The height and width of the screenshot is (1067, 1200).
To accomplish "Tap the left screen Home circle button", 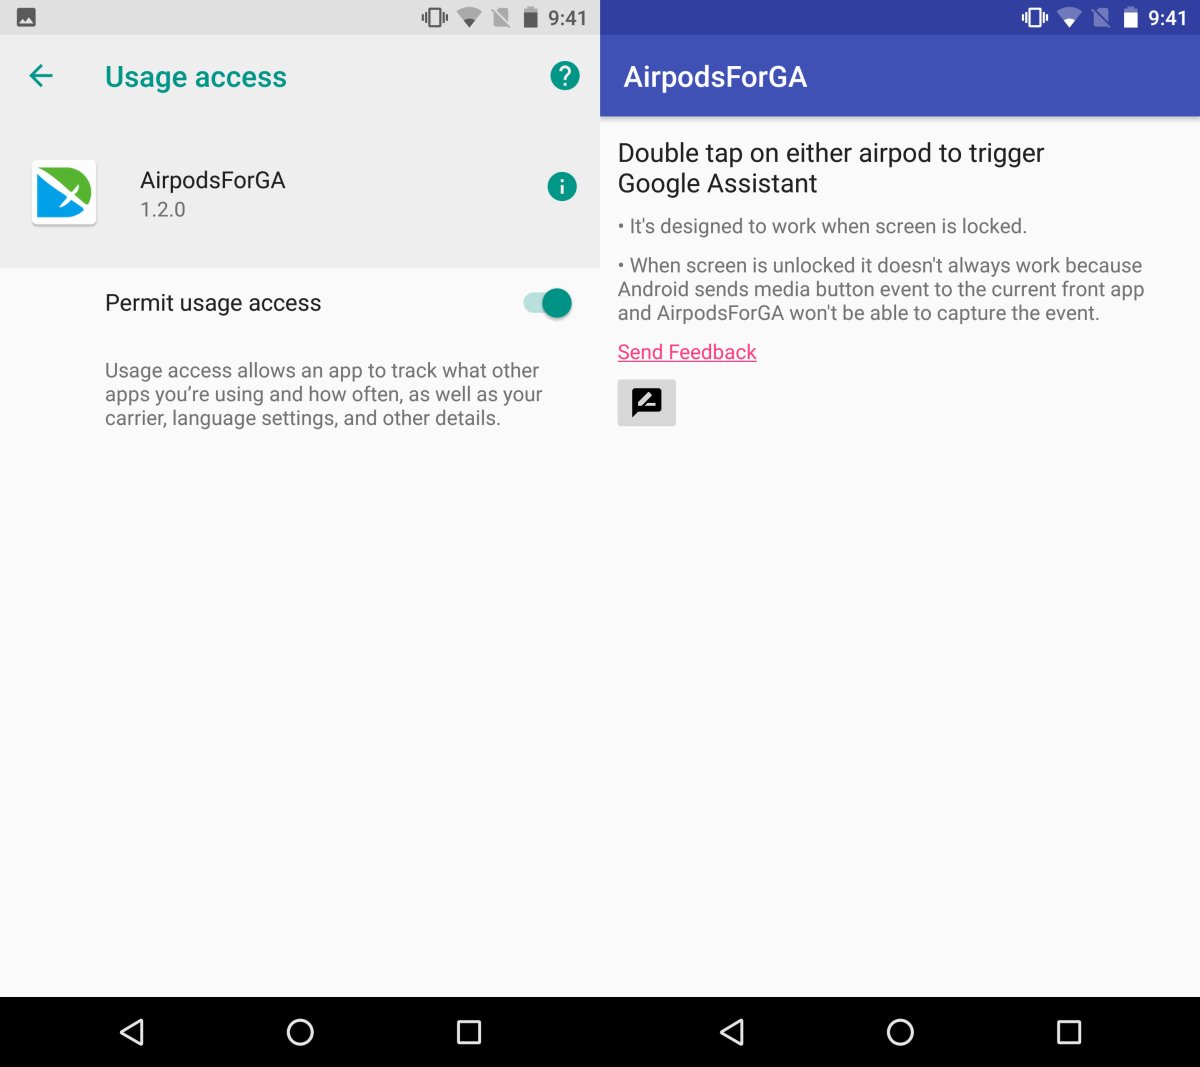I will 300,1032.
